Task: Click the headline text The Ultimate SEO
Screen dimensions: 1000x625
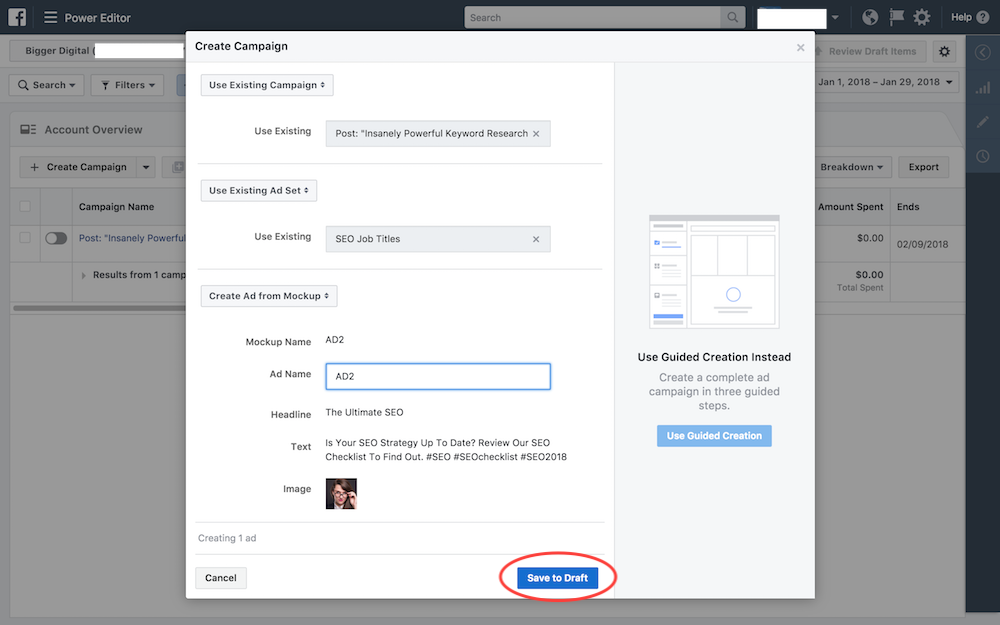Action: pyautogui.click(x=364, y=413)
